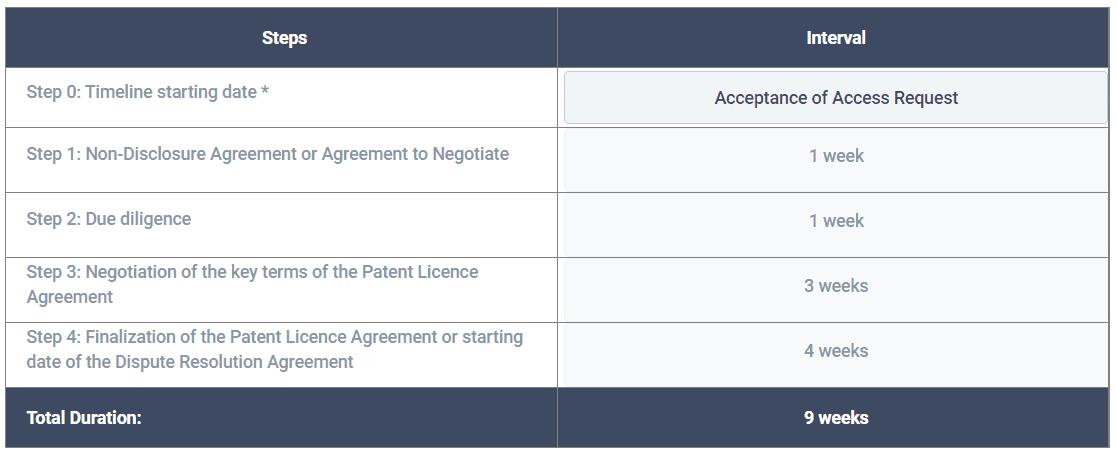Open the Acceptance of Access Request field
The width and height of the screenshot is (1117, 456).
[836, 98]
